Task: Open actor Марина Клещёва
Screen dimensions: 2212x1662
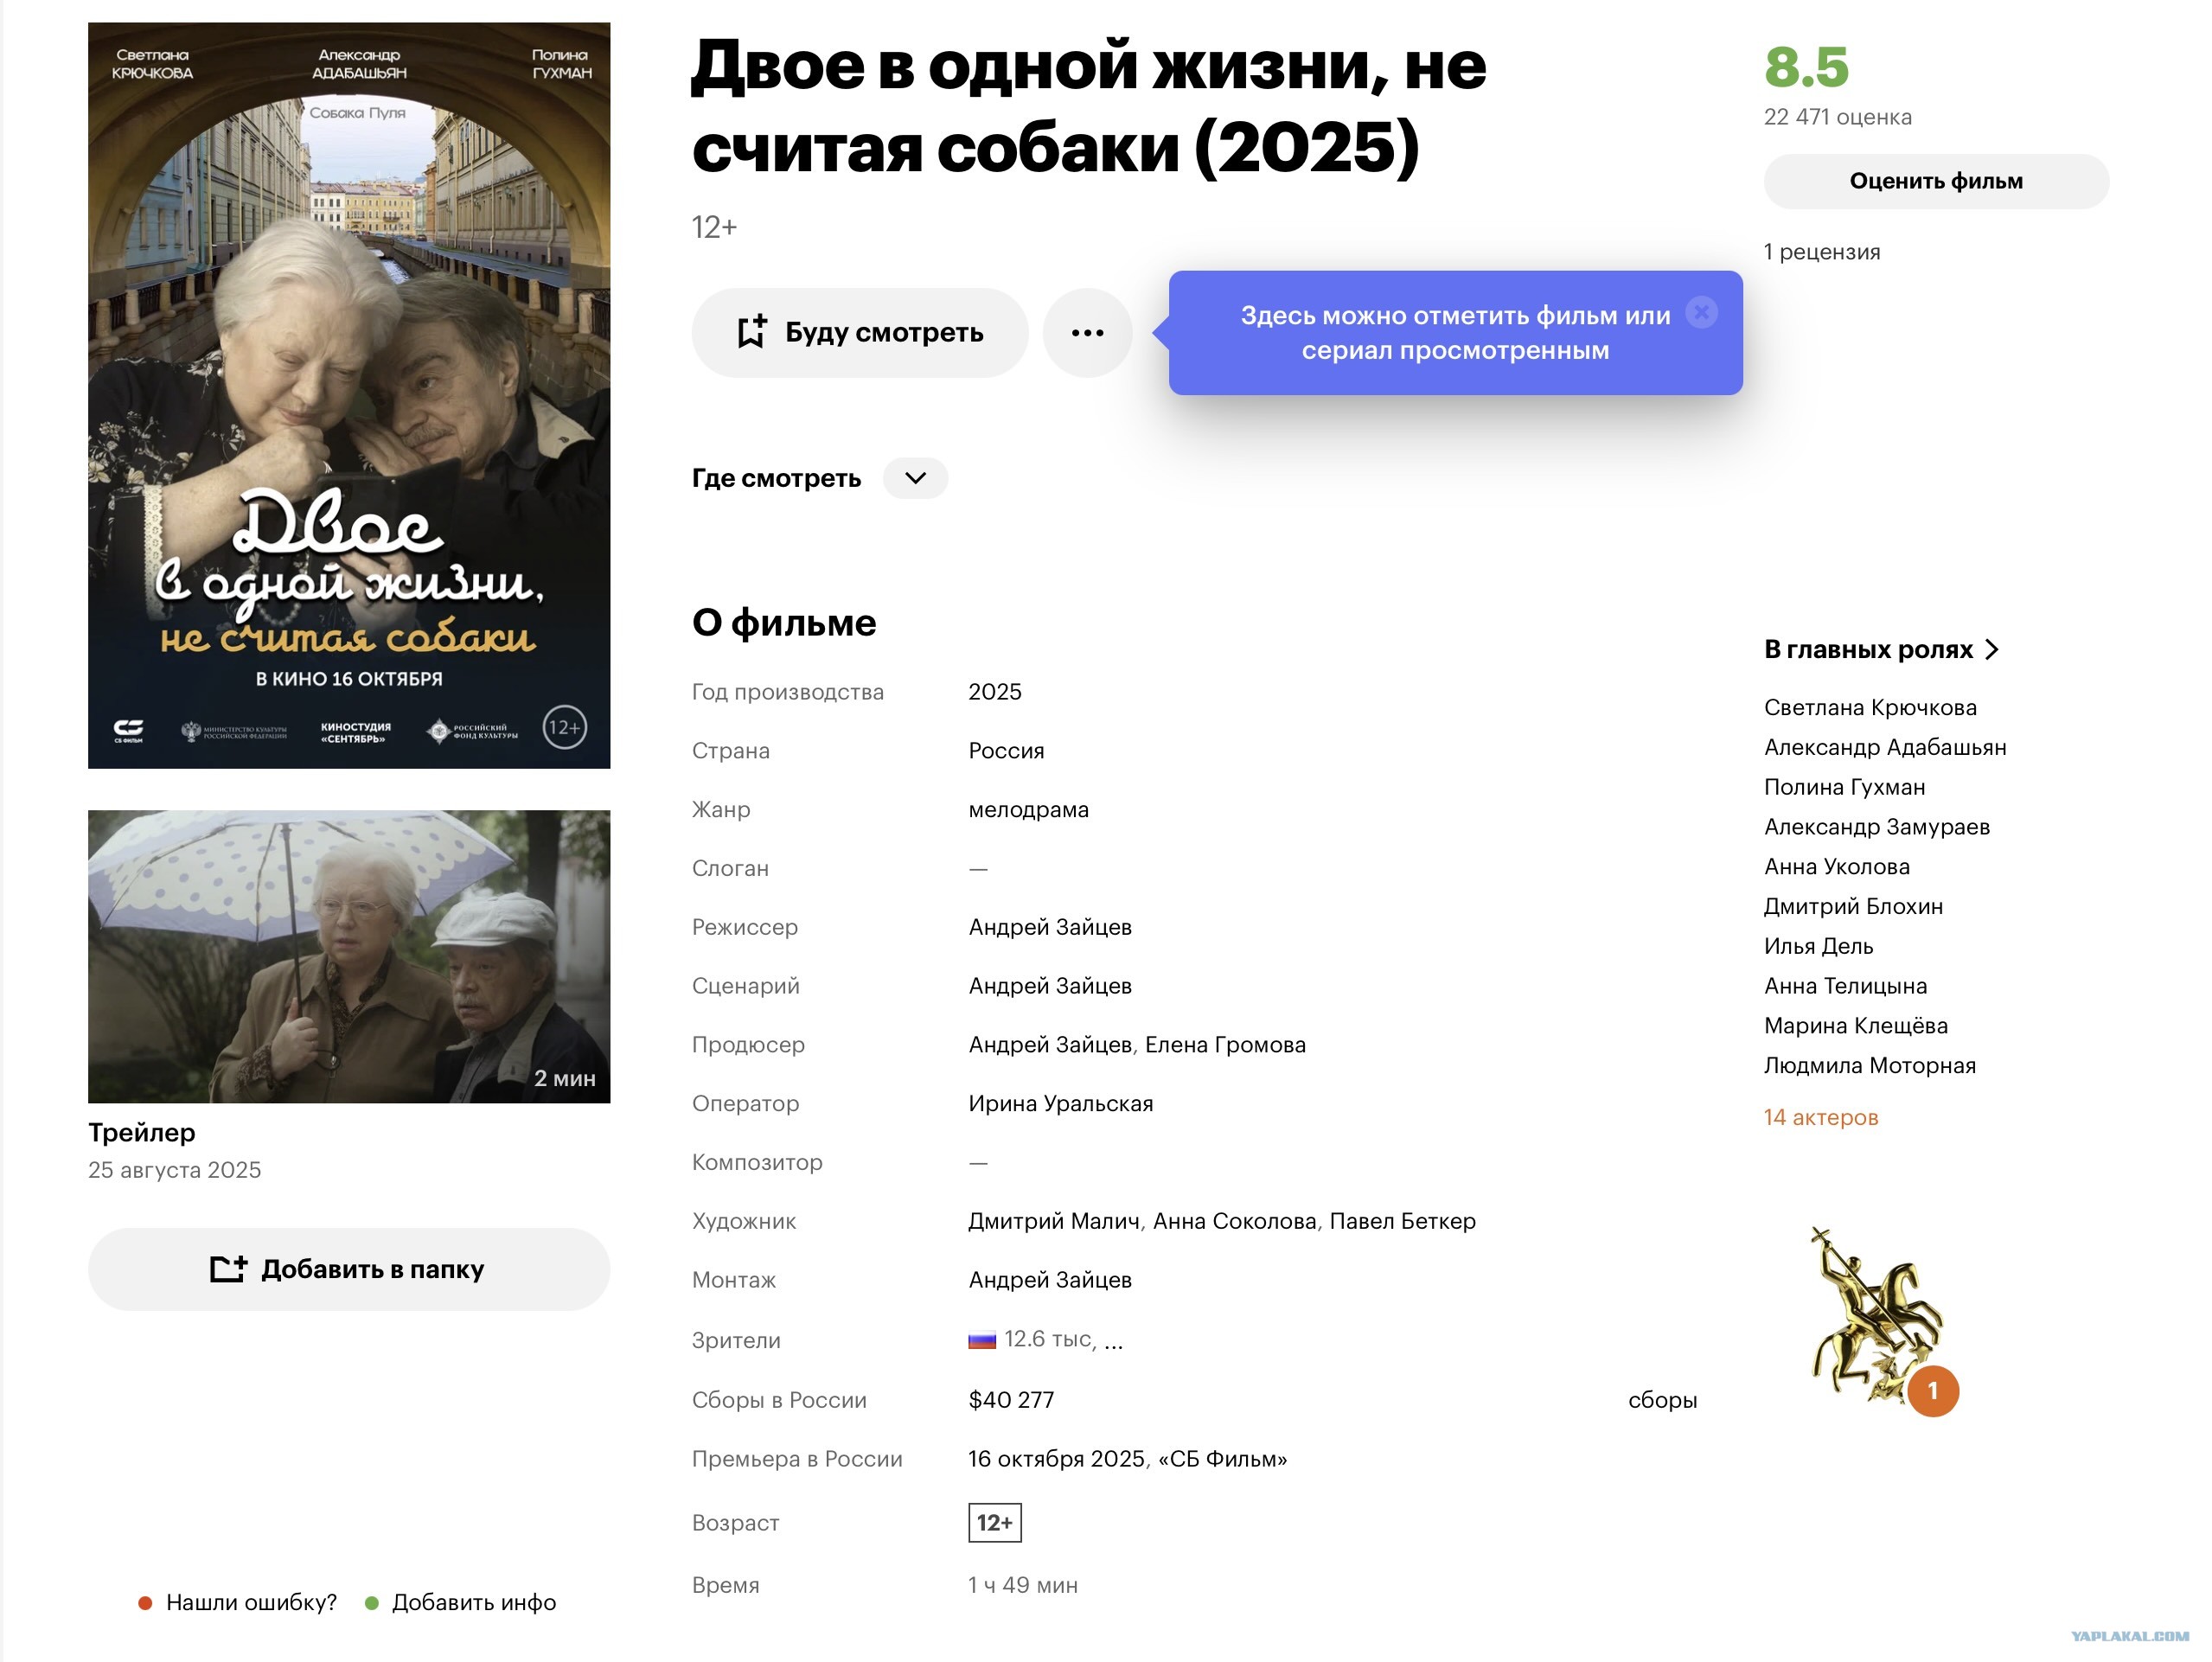Action: pos(1855,1026)
